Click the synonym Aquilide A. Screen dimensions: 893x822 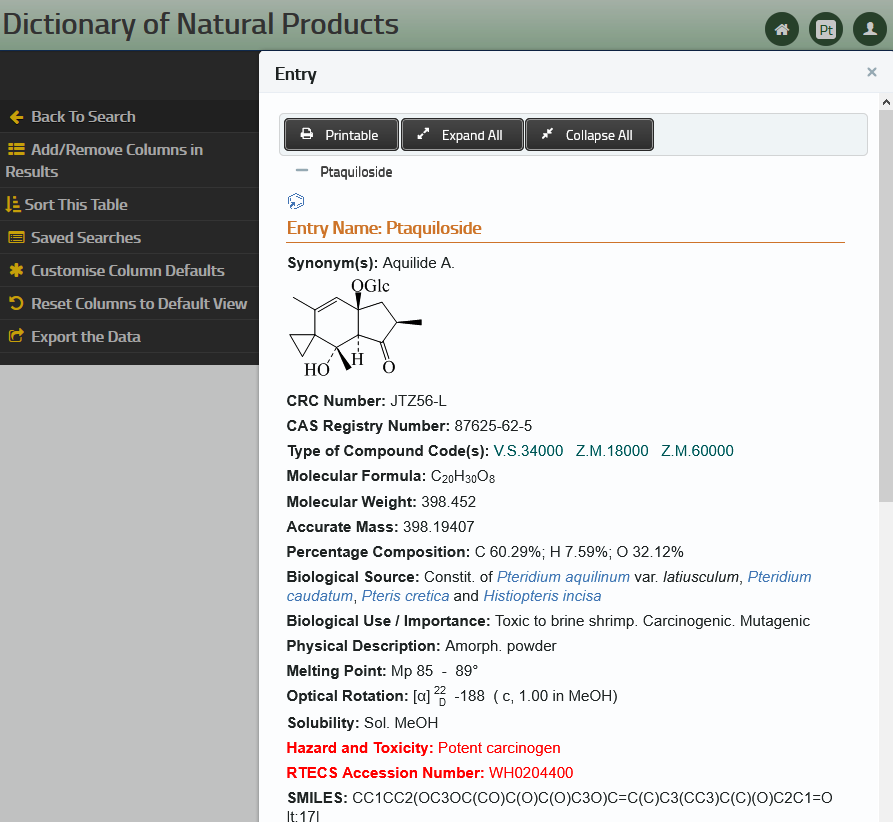[418, 263]
